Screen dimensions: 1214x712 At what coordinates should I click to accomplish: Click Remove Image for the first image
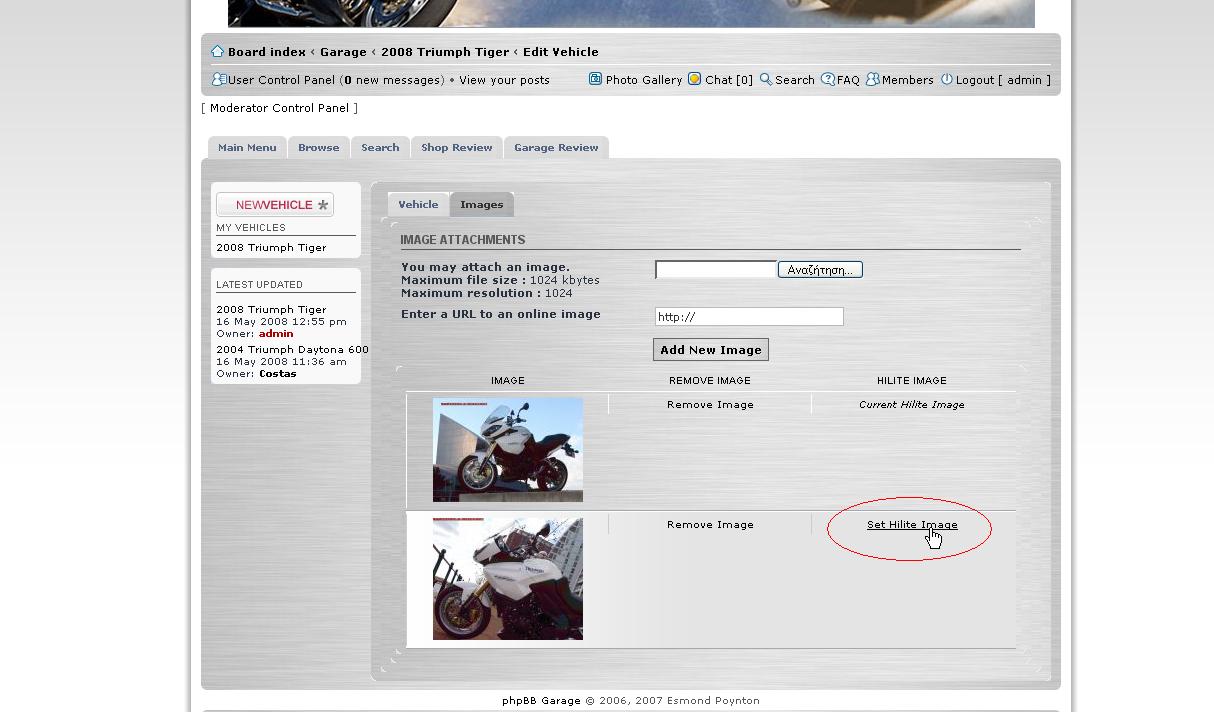[710, 405]
